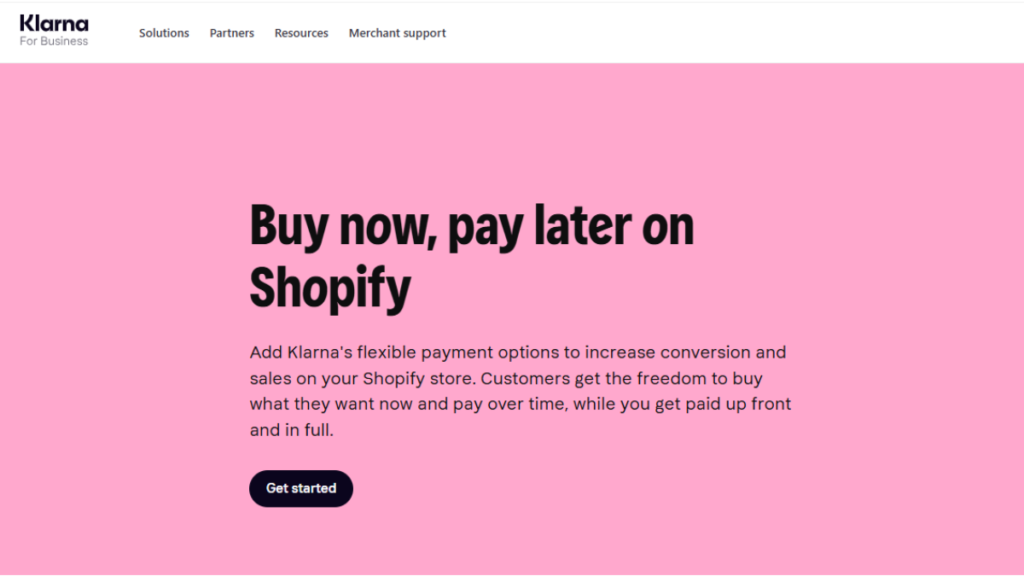Open the Resources dropdown menu

click(301, 33)
